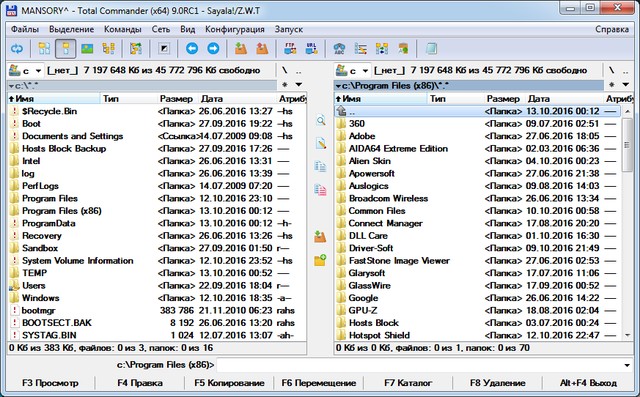Viewport: 640px width, 397px height.
Task: Open the synchronize directories icon
Action: [x=382, y=49]
